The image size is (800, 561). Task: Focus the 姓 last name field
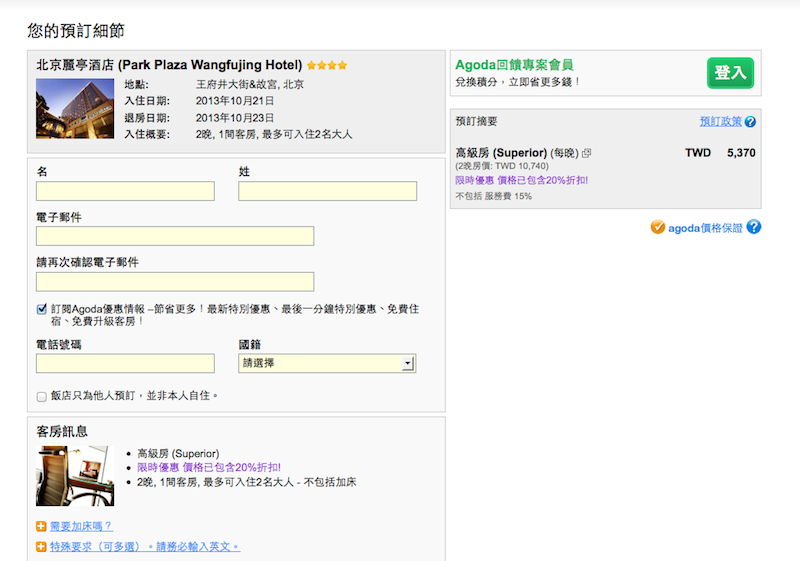327,191
